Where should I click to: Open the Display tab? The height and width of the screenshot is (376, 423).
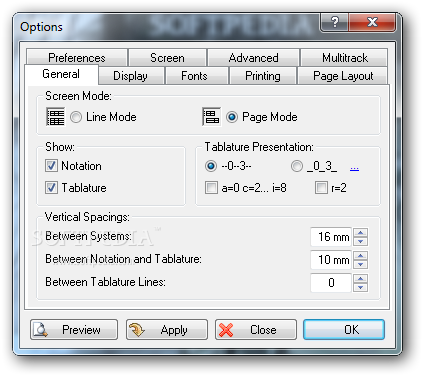131,76
